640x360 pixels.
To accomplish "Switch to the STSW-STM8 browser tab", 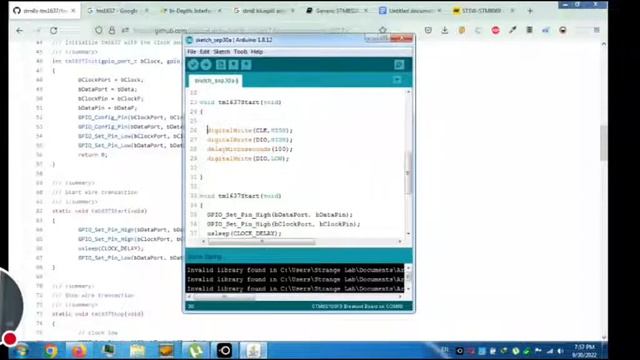I will tap(482, 11).
